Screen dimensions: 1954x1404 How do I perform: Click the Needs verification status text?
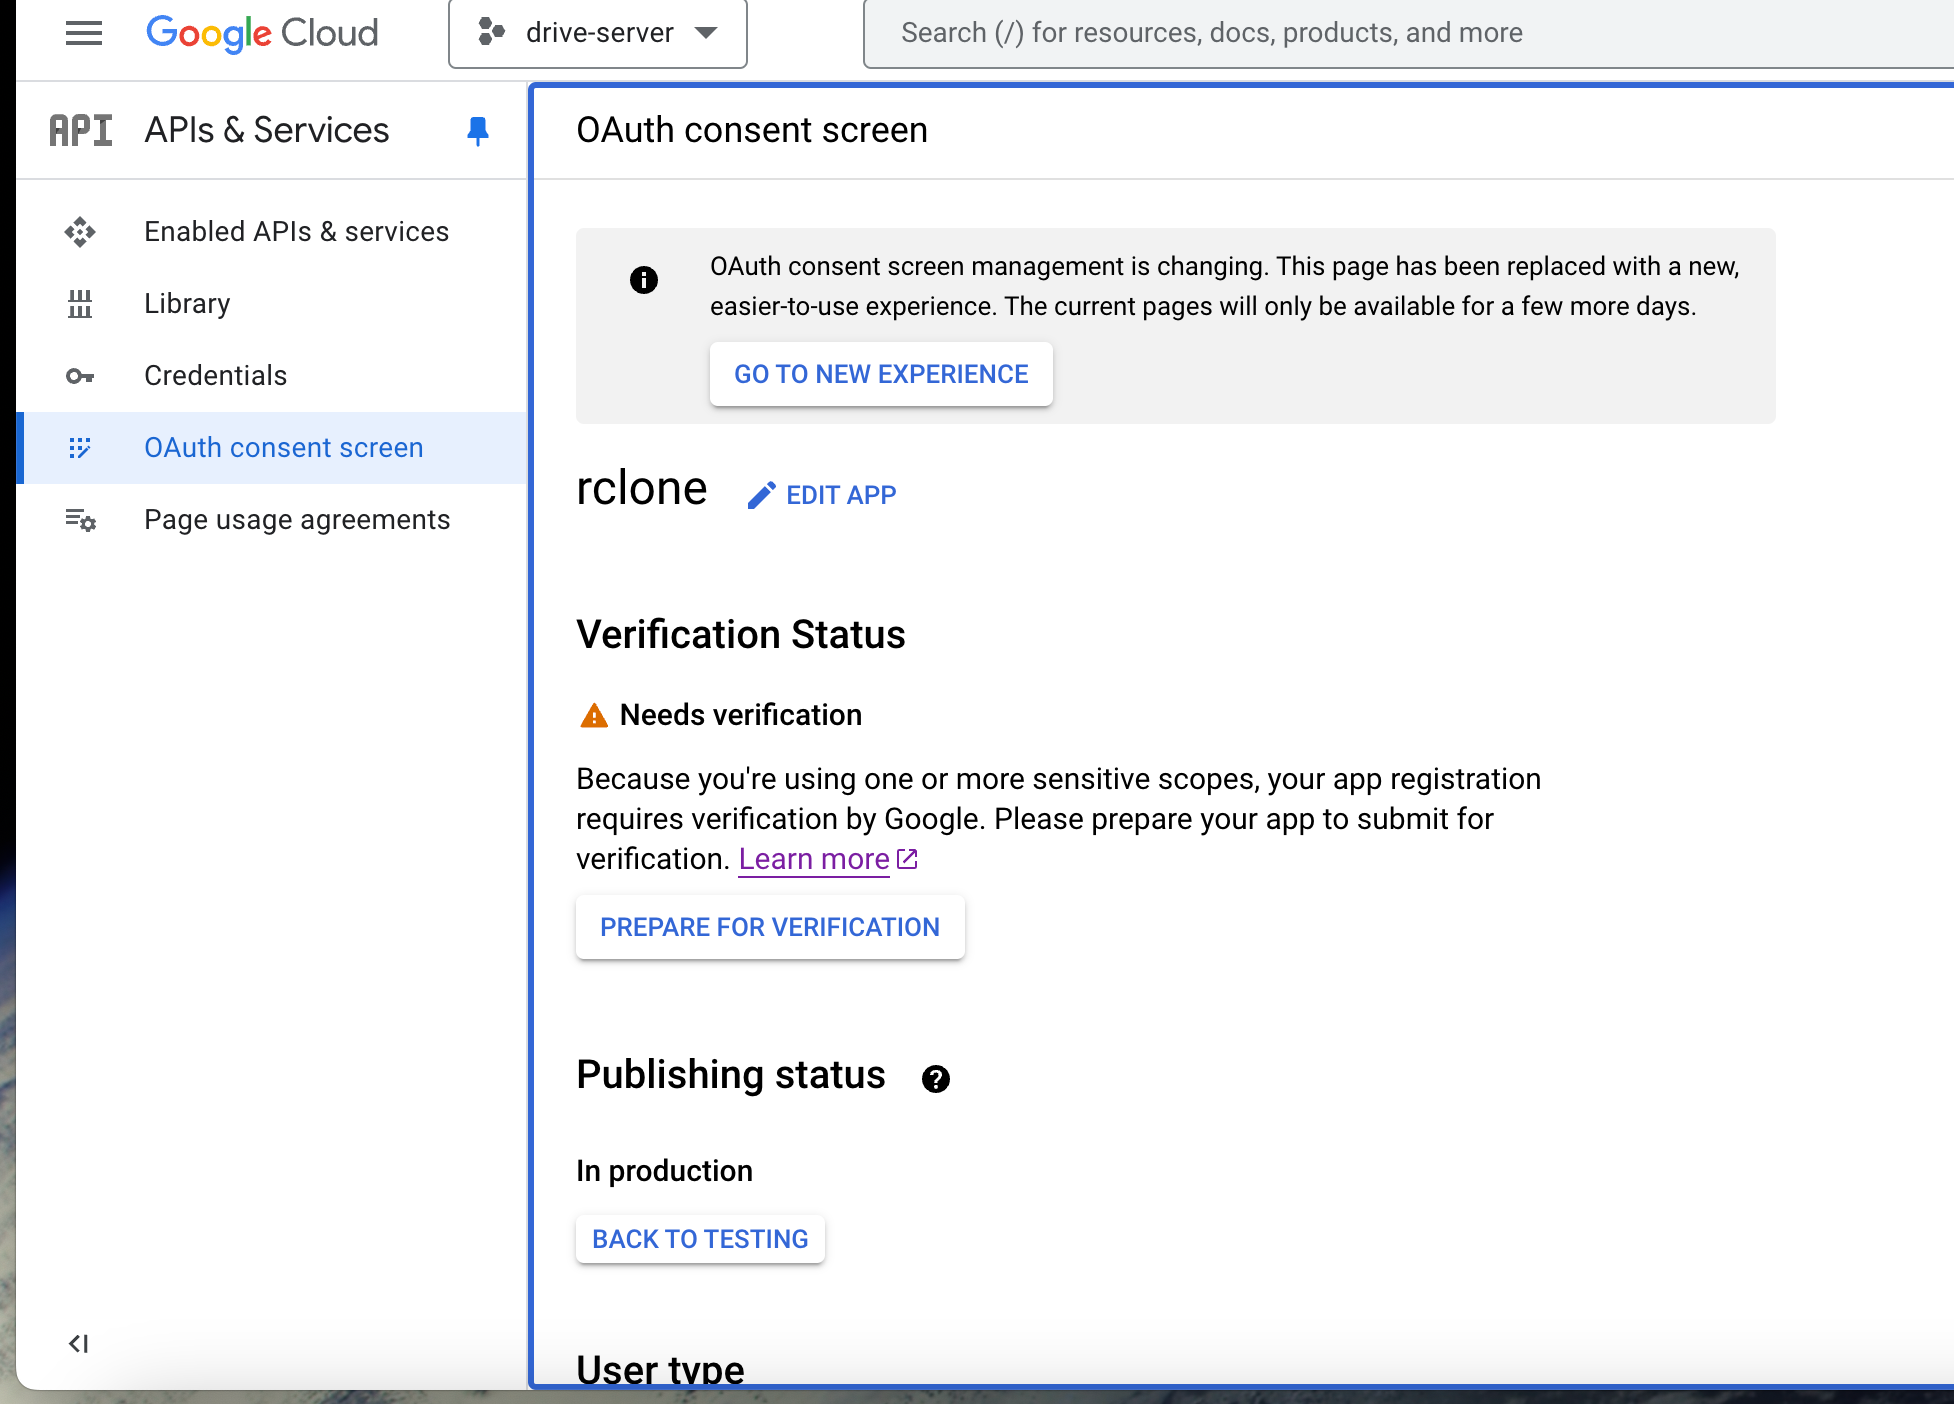[741, 715]
